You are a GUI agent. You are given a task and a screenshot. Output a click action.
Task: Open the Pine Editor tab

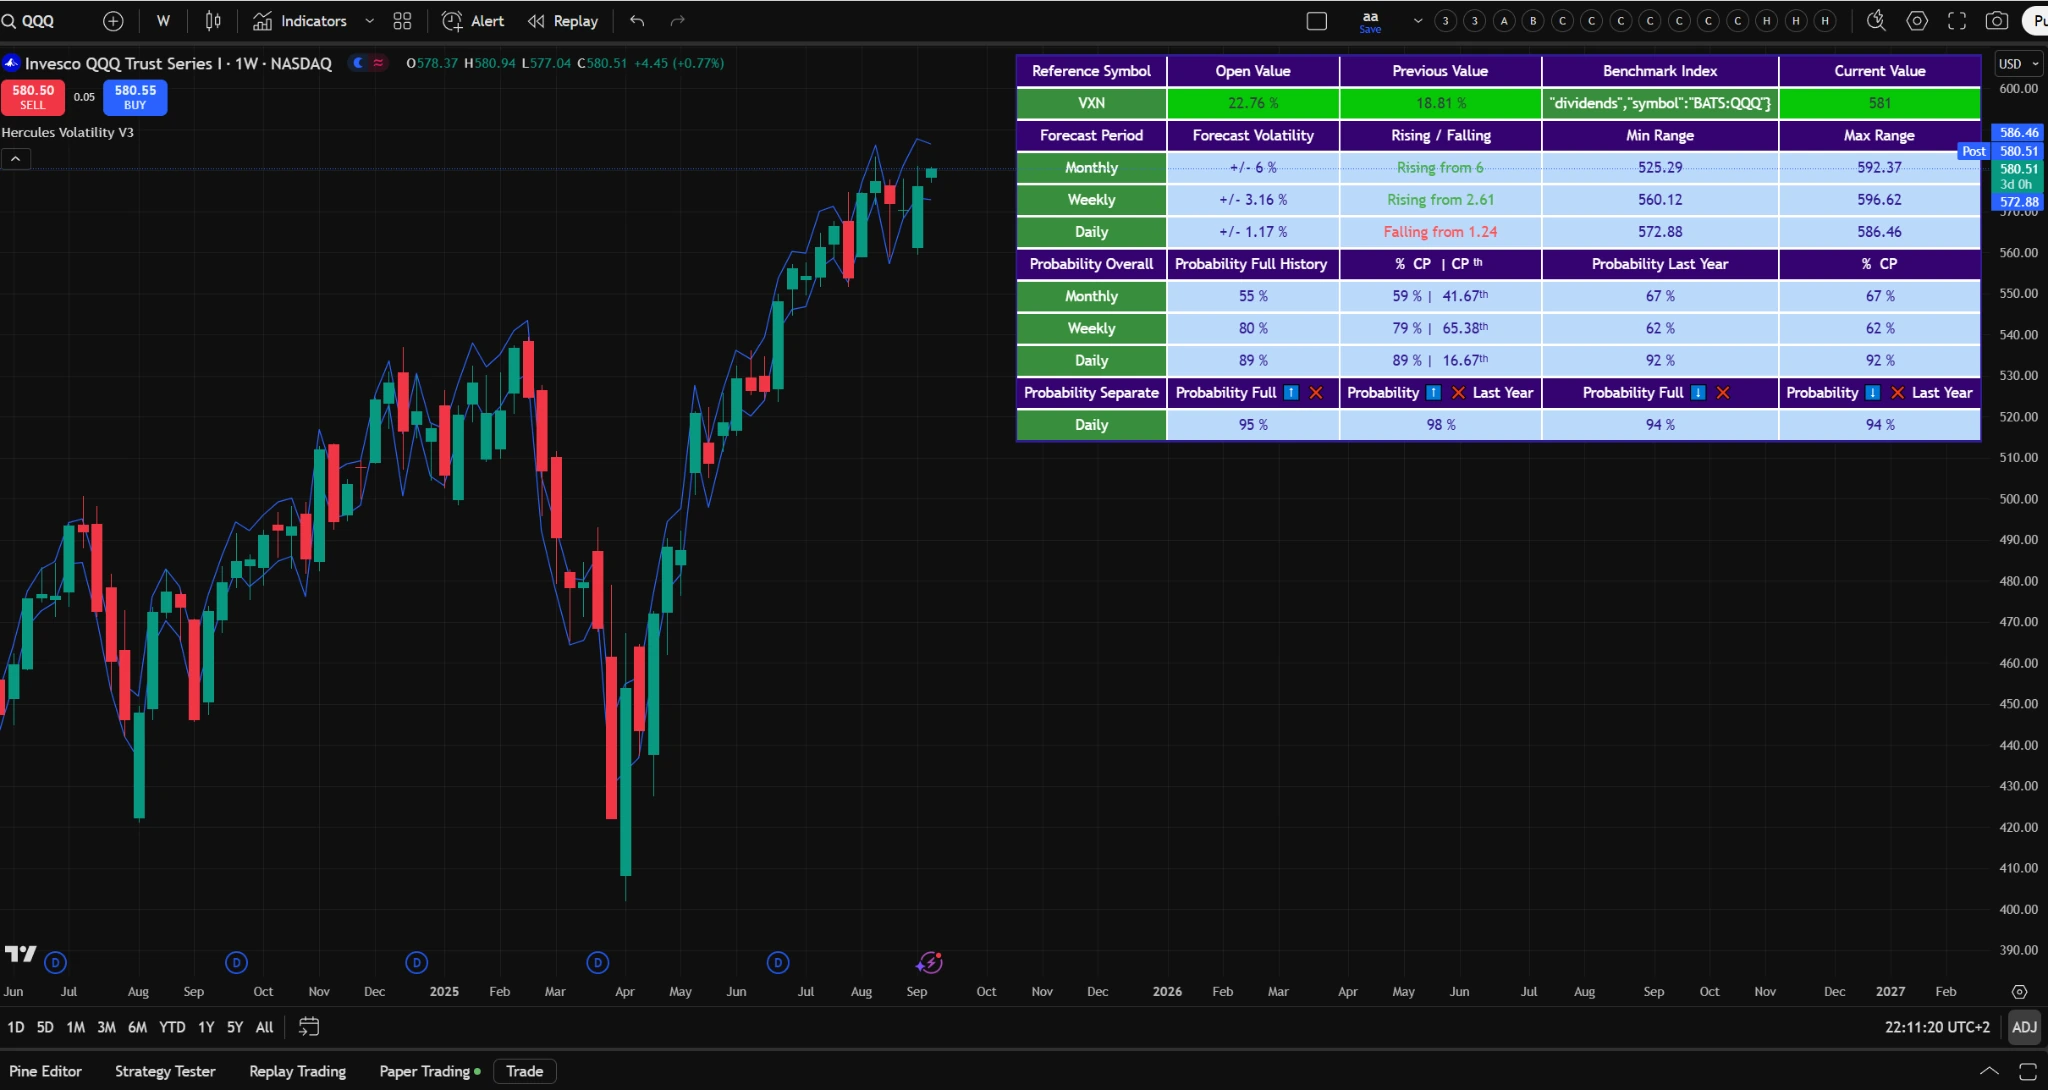45,1071
